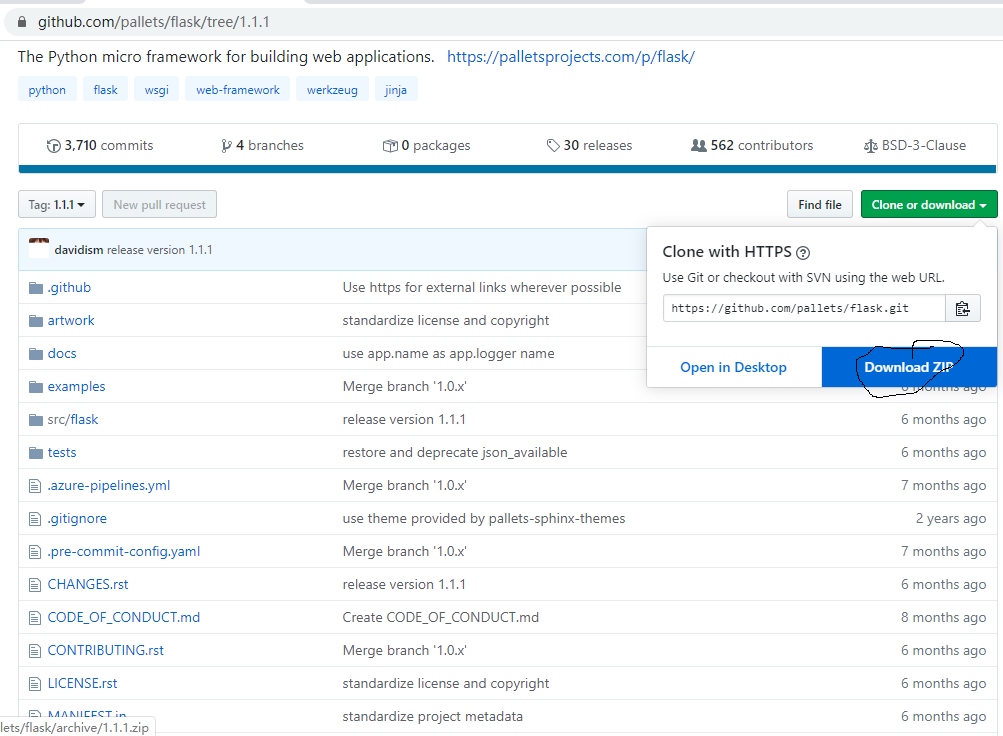Screen dimensions: 1003x736
Task: Click the artwork folder icon
Action: tap(36, 320)
